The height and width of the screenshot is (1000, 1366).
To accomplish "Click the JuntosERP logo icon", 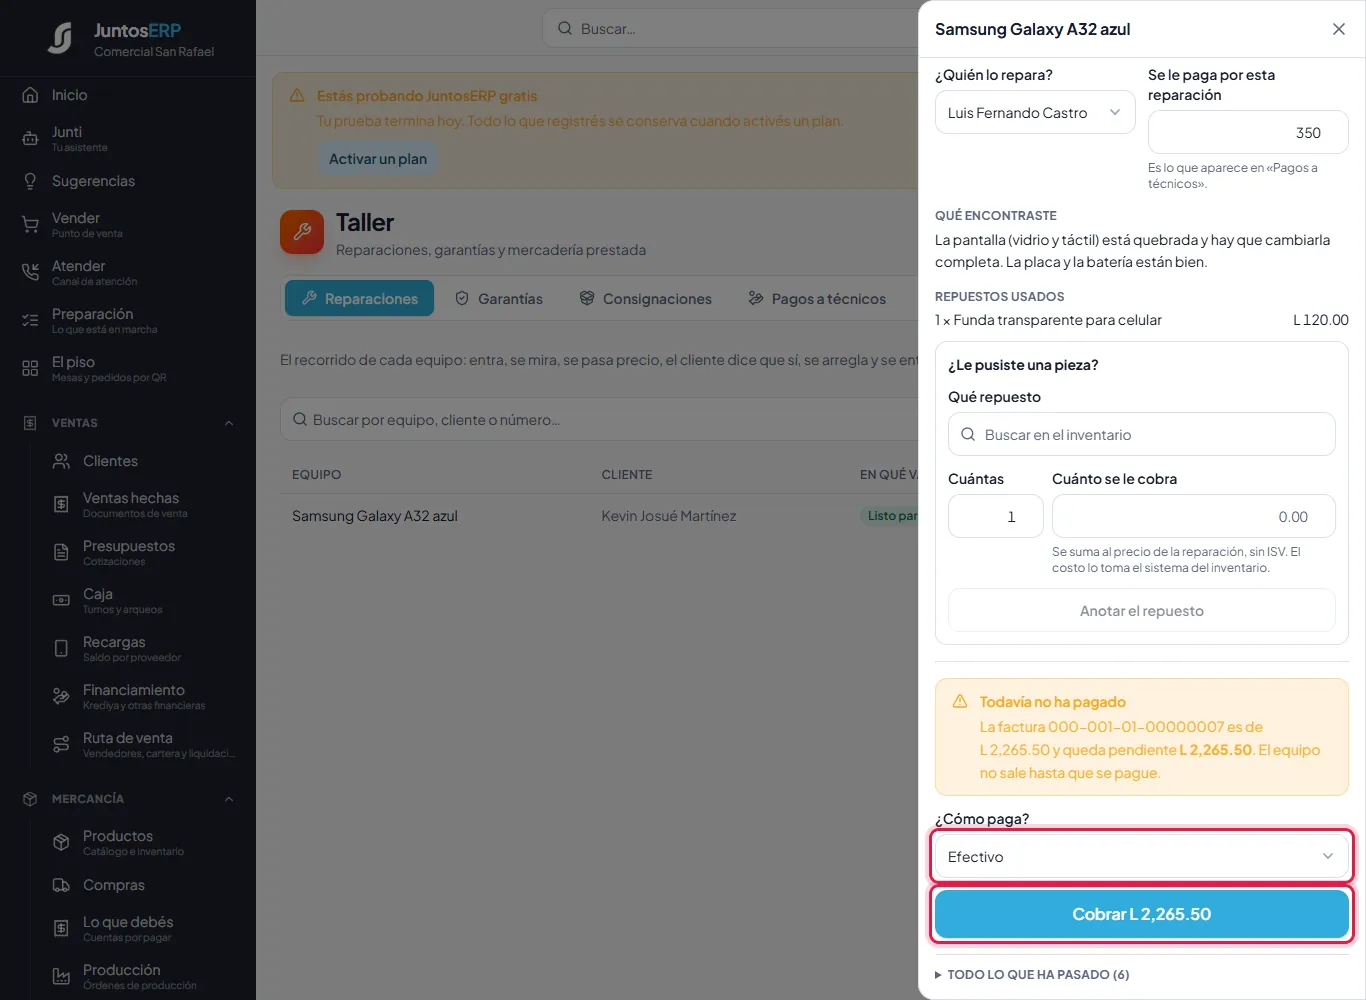I will [x=60, y=38].
